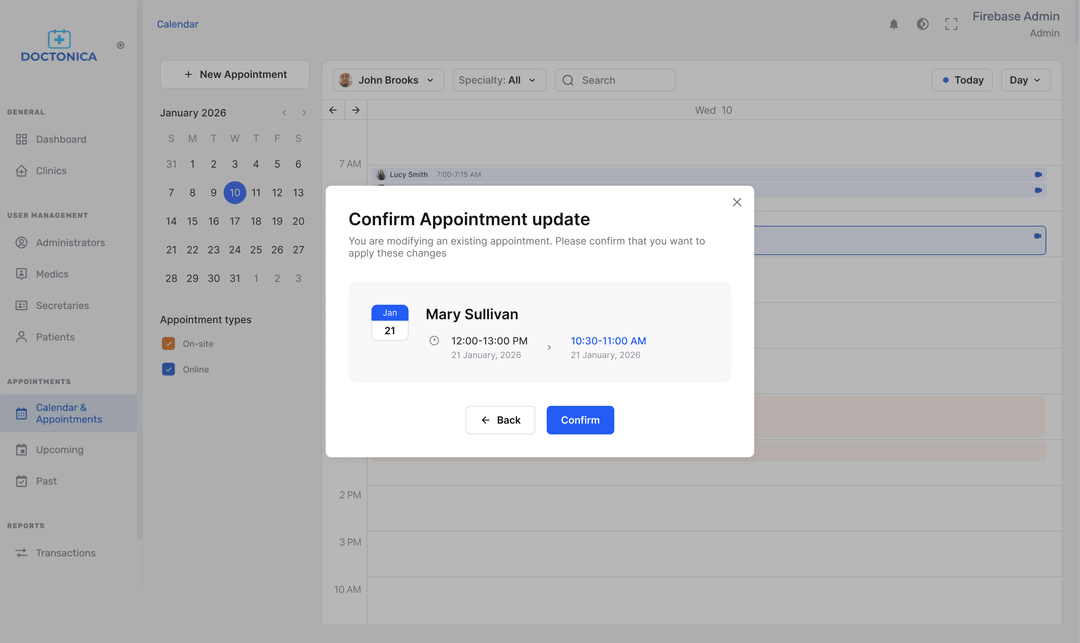Jump to Today in calendar
1080x643 pixels.
pos(962,80)
